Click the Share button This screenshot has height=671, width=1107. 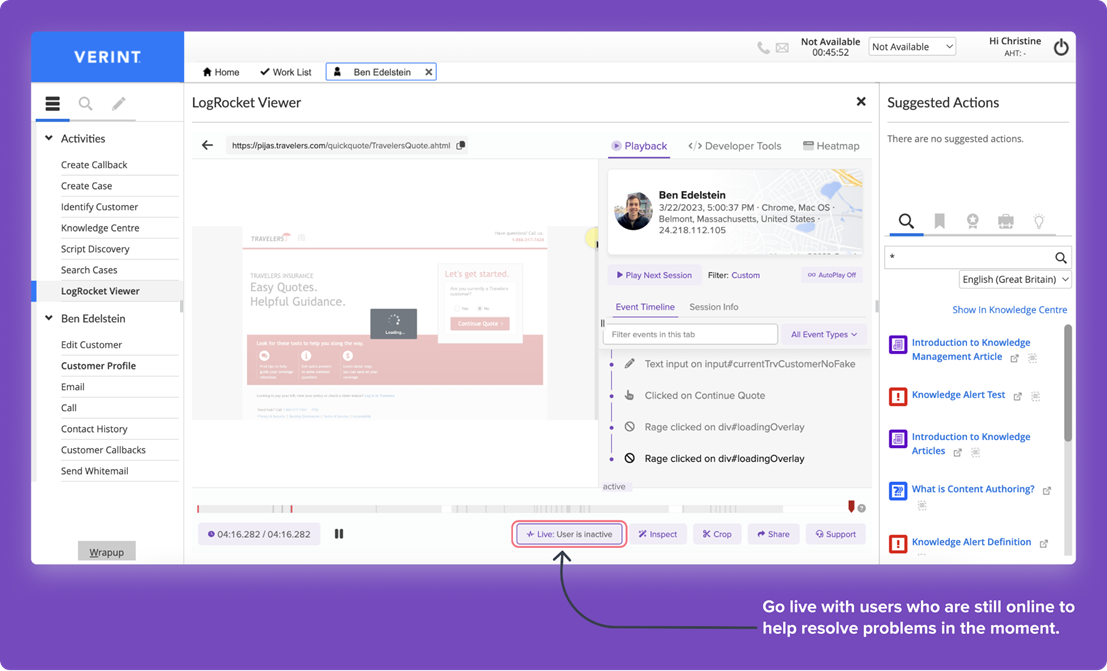tap(773, 534)
